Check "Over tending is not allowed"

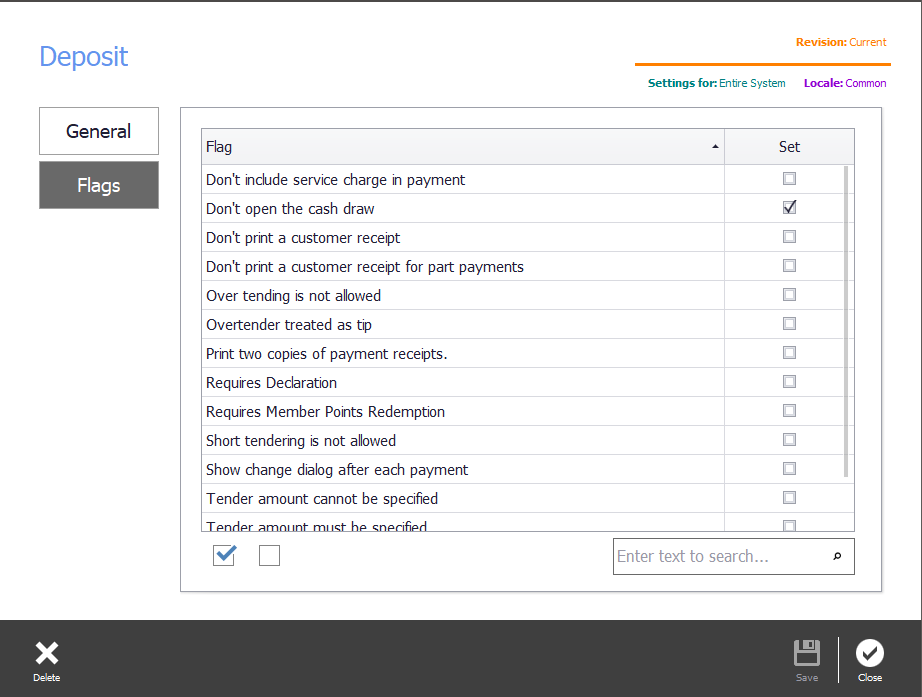pos(789,295)
